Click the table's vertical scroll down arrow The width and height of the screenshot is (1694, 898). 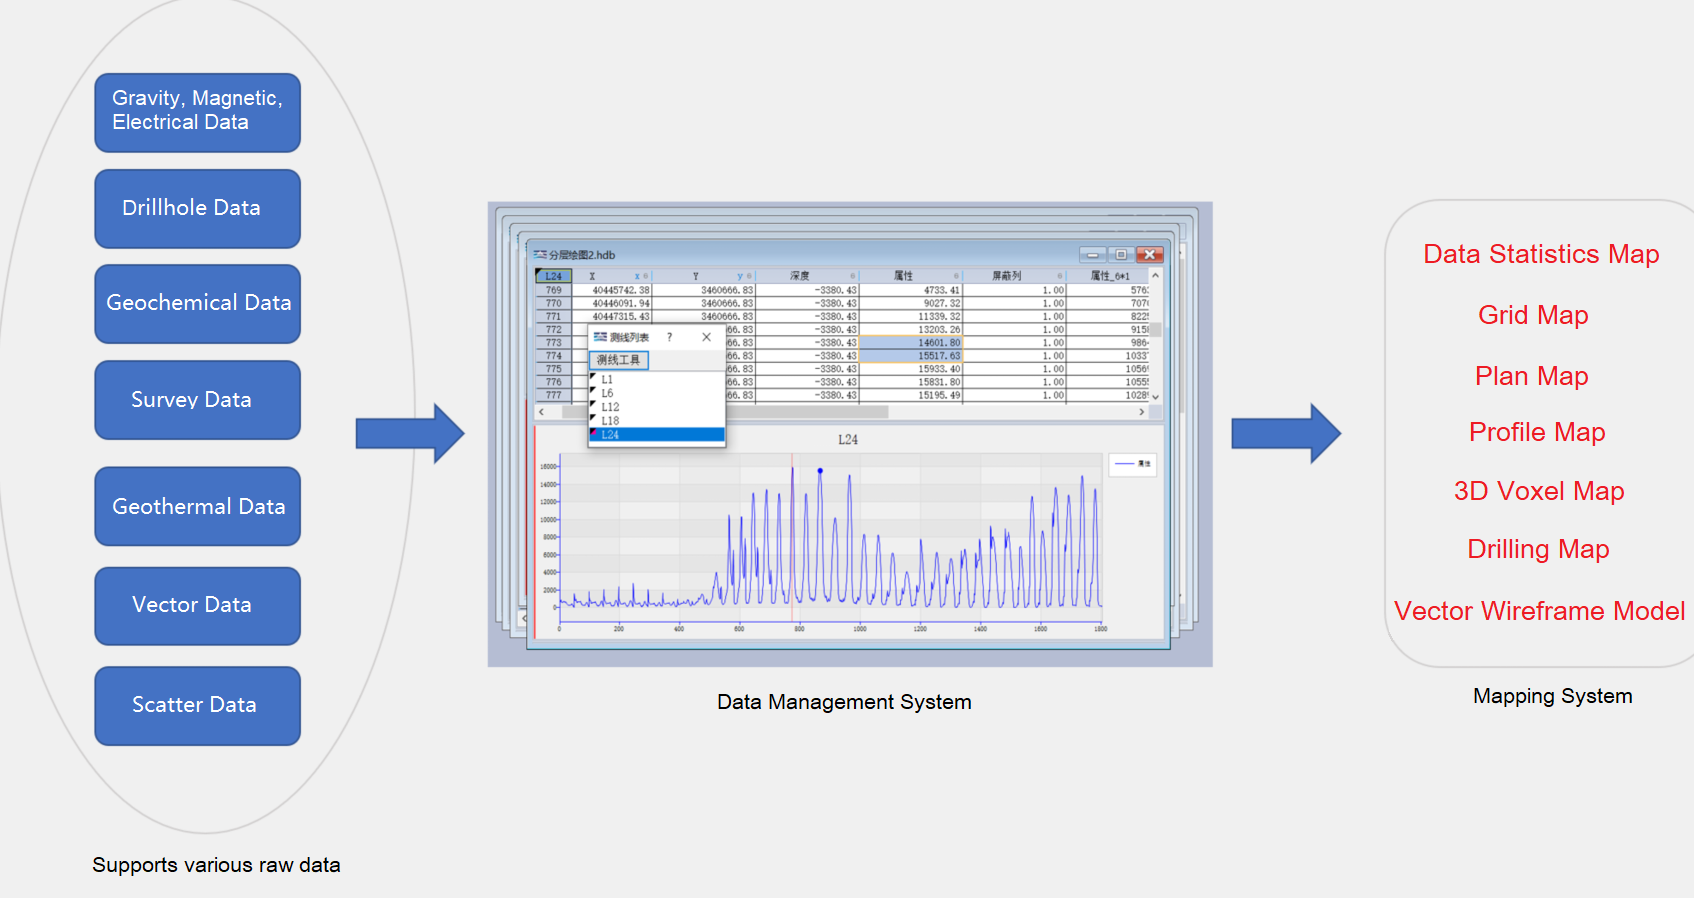tap(1155, 397)
